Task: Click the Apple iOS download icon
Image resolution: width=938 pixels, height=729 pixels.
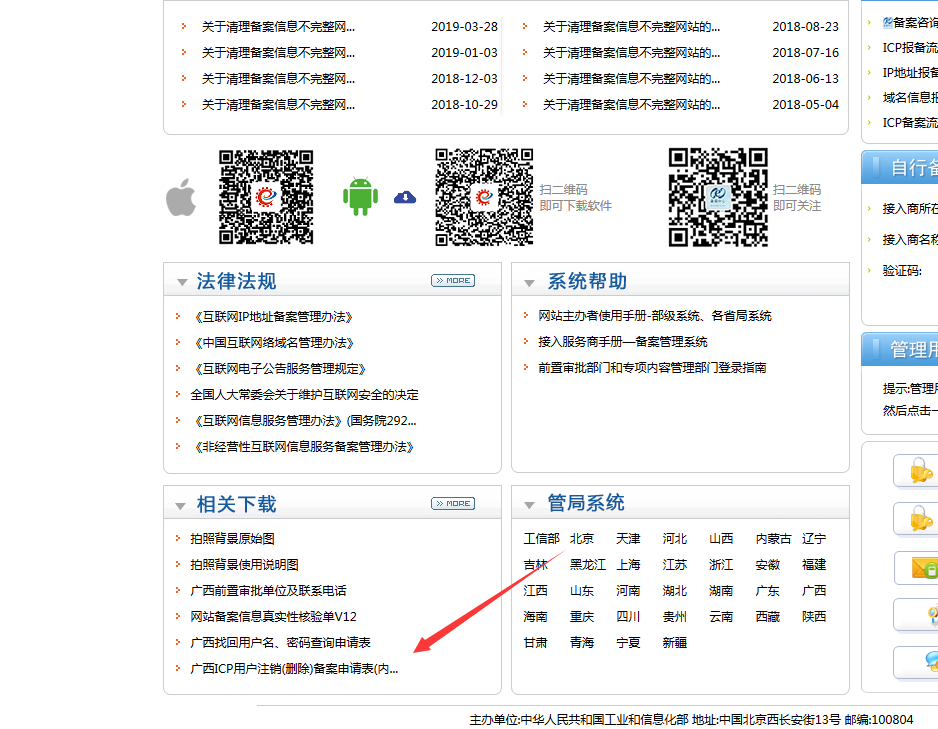Action: tap(181, 198)
